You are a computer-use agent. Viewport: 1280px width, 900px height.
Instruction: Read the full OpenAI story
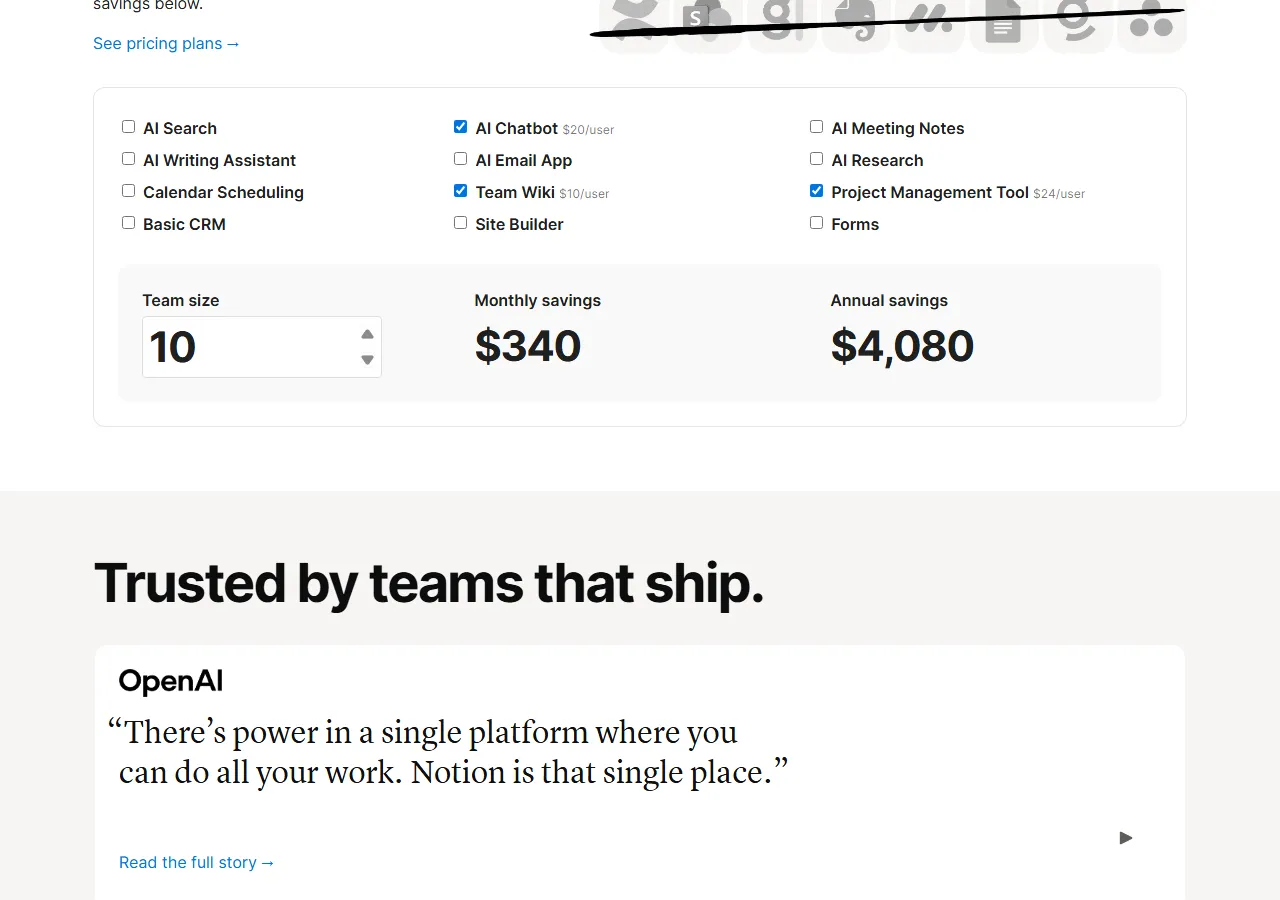(x=196, y=862)
